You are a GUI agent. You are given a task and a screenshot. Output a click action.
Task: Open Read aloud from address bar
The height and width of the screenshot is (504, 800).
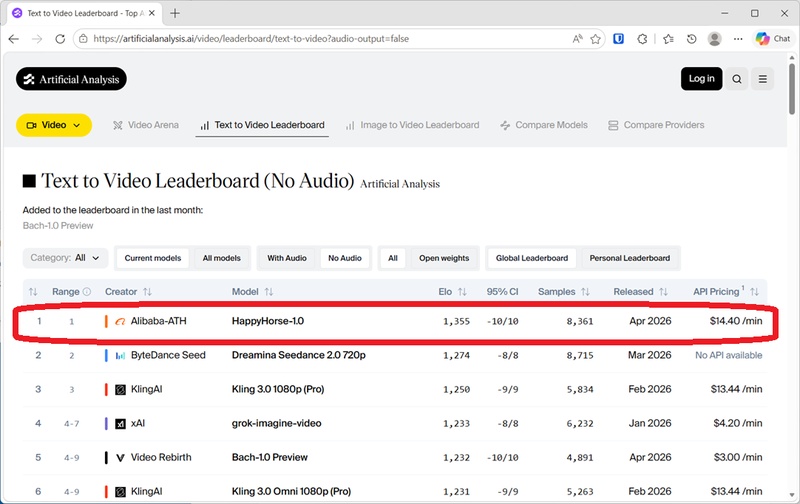tap(578, 39)
